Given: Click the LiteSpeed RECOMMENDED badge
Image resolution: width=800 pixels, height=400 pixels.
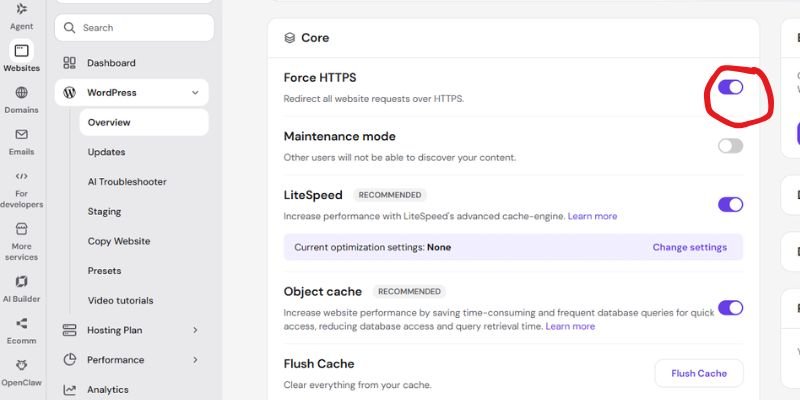Looking at the screenshot, I should point(390,195).
